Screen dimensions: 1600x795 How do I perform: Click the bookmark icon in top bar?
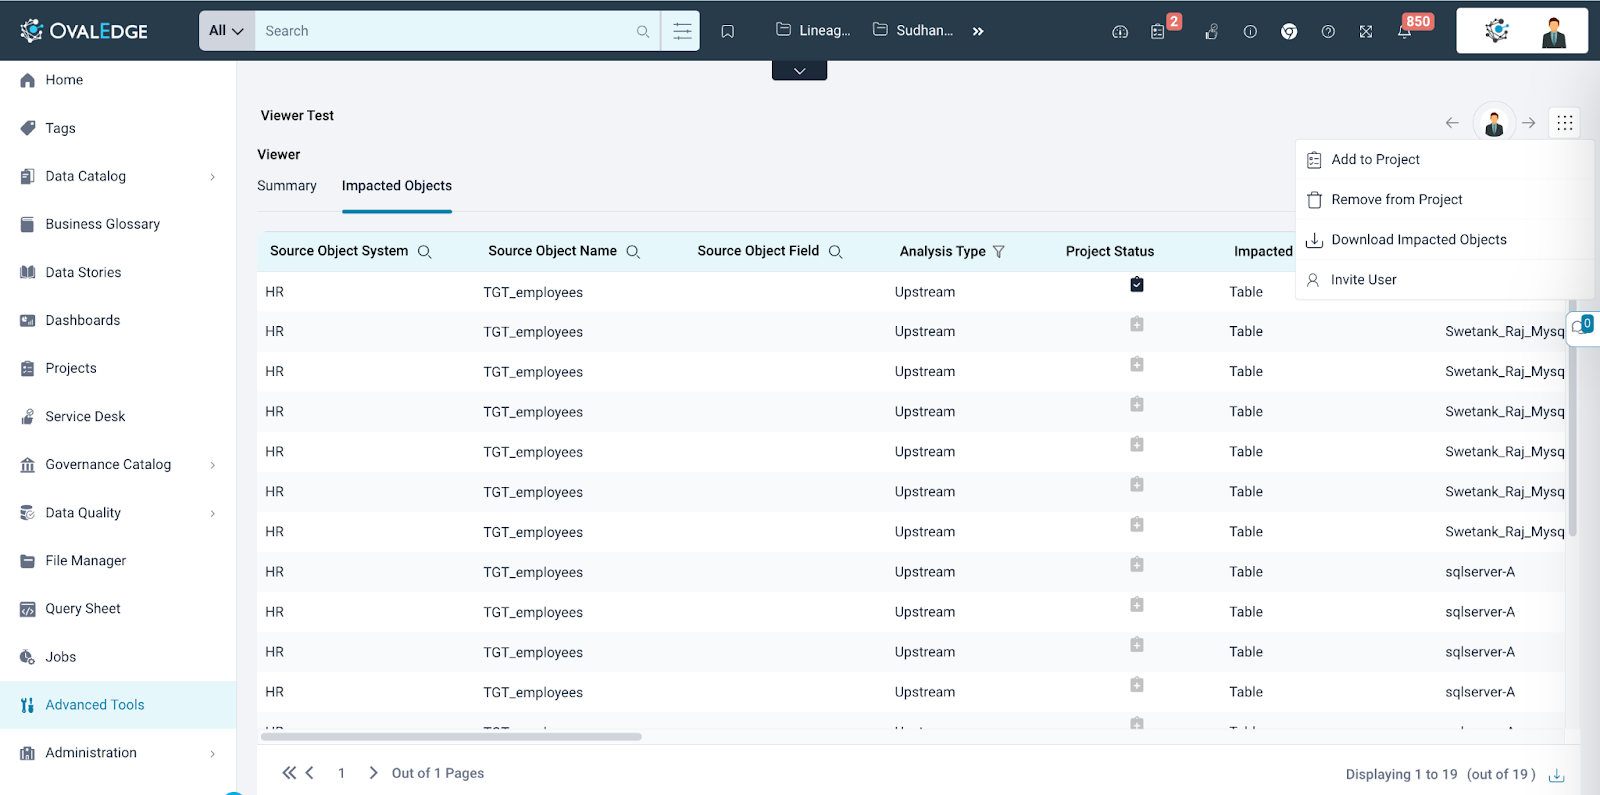click(728, 32)
